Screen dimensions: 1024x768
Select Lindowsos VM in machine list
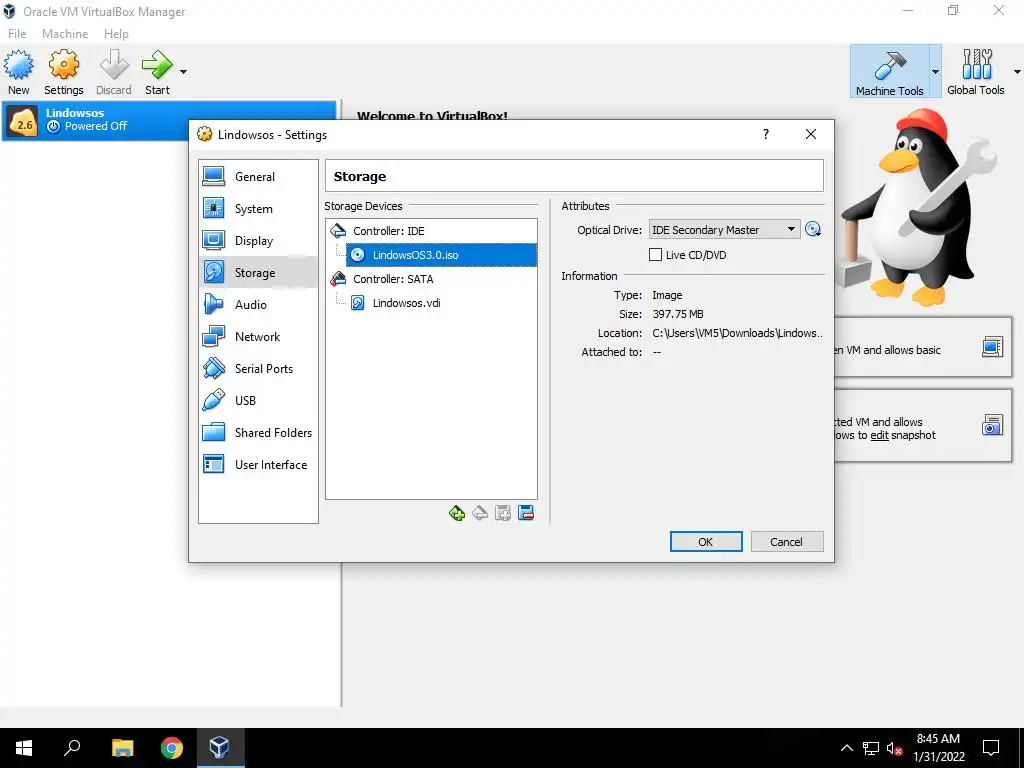click(168, 120)
